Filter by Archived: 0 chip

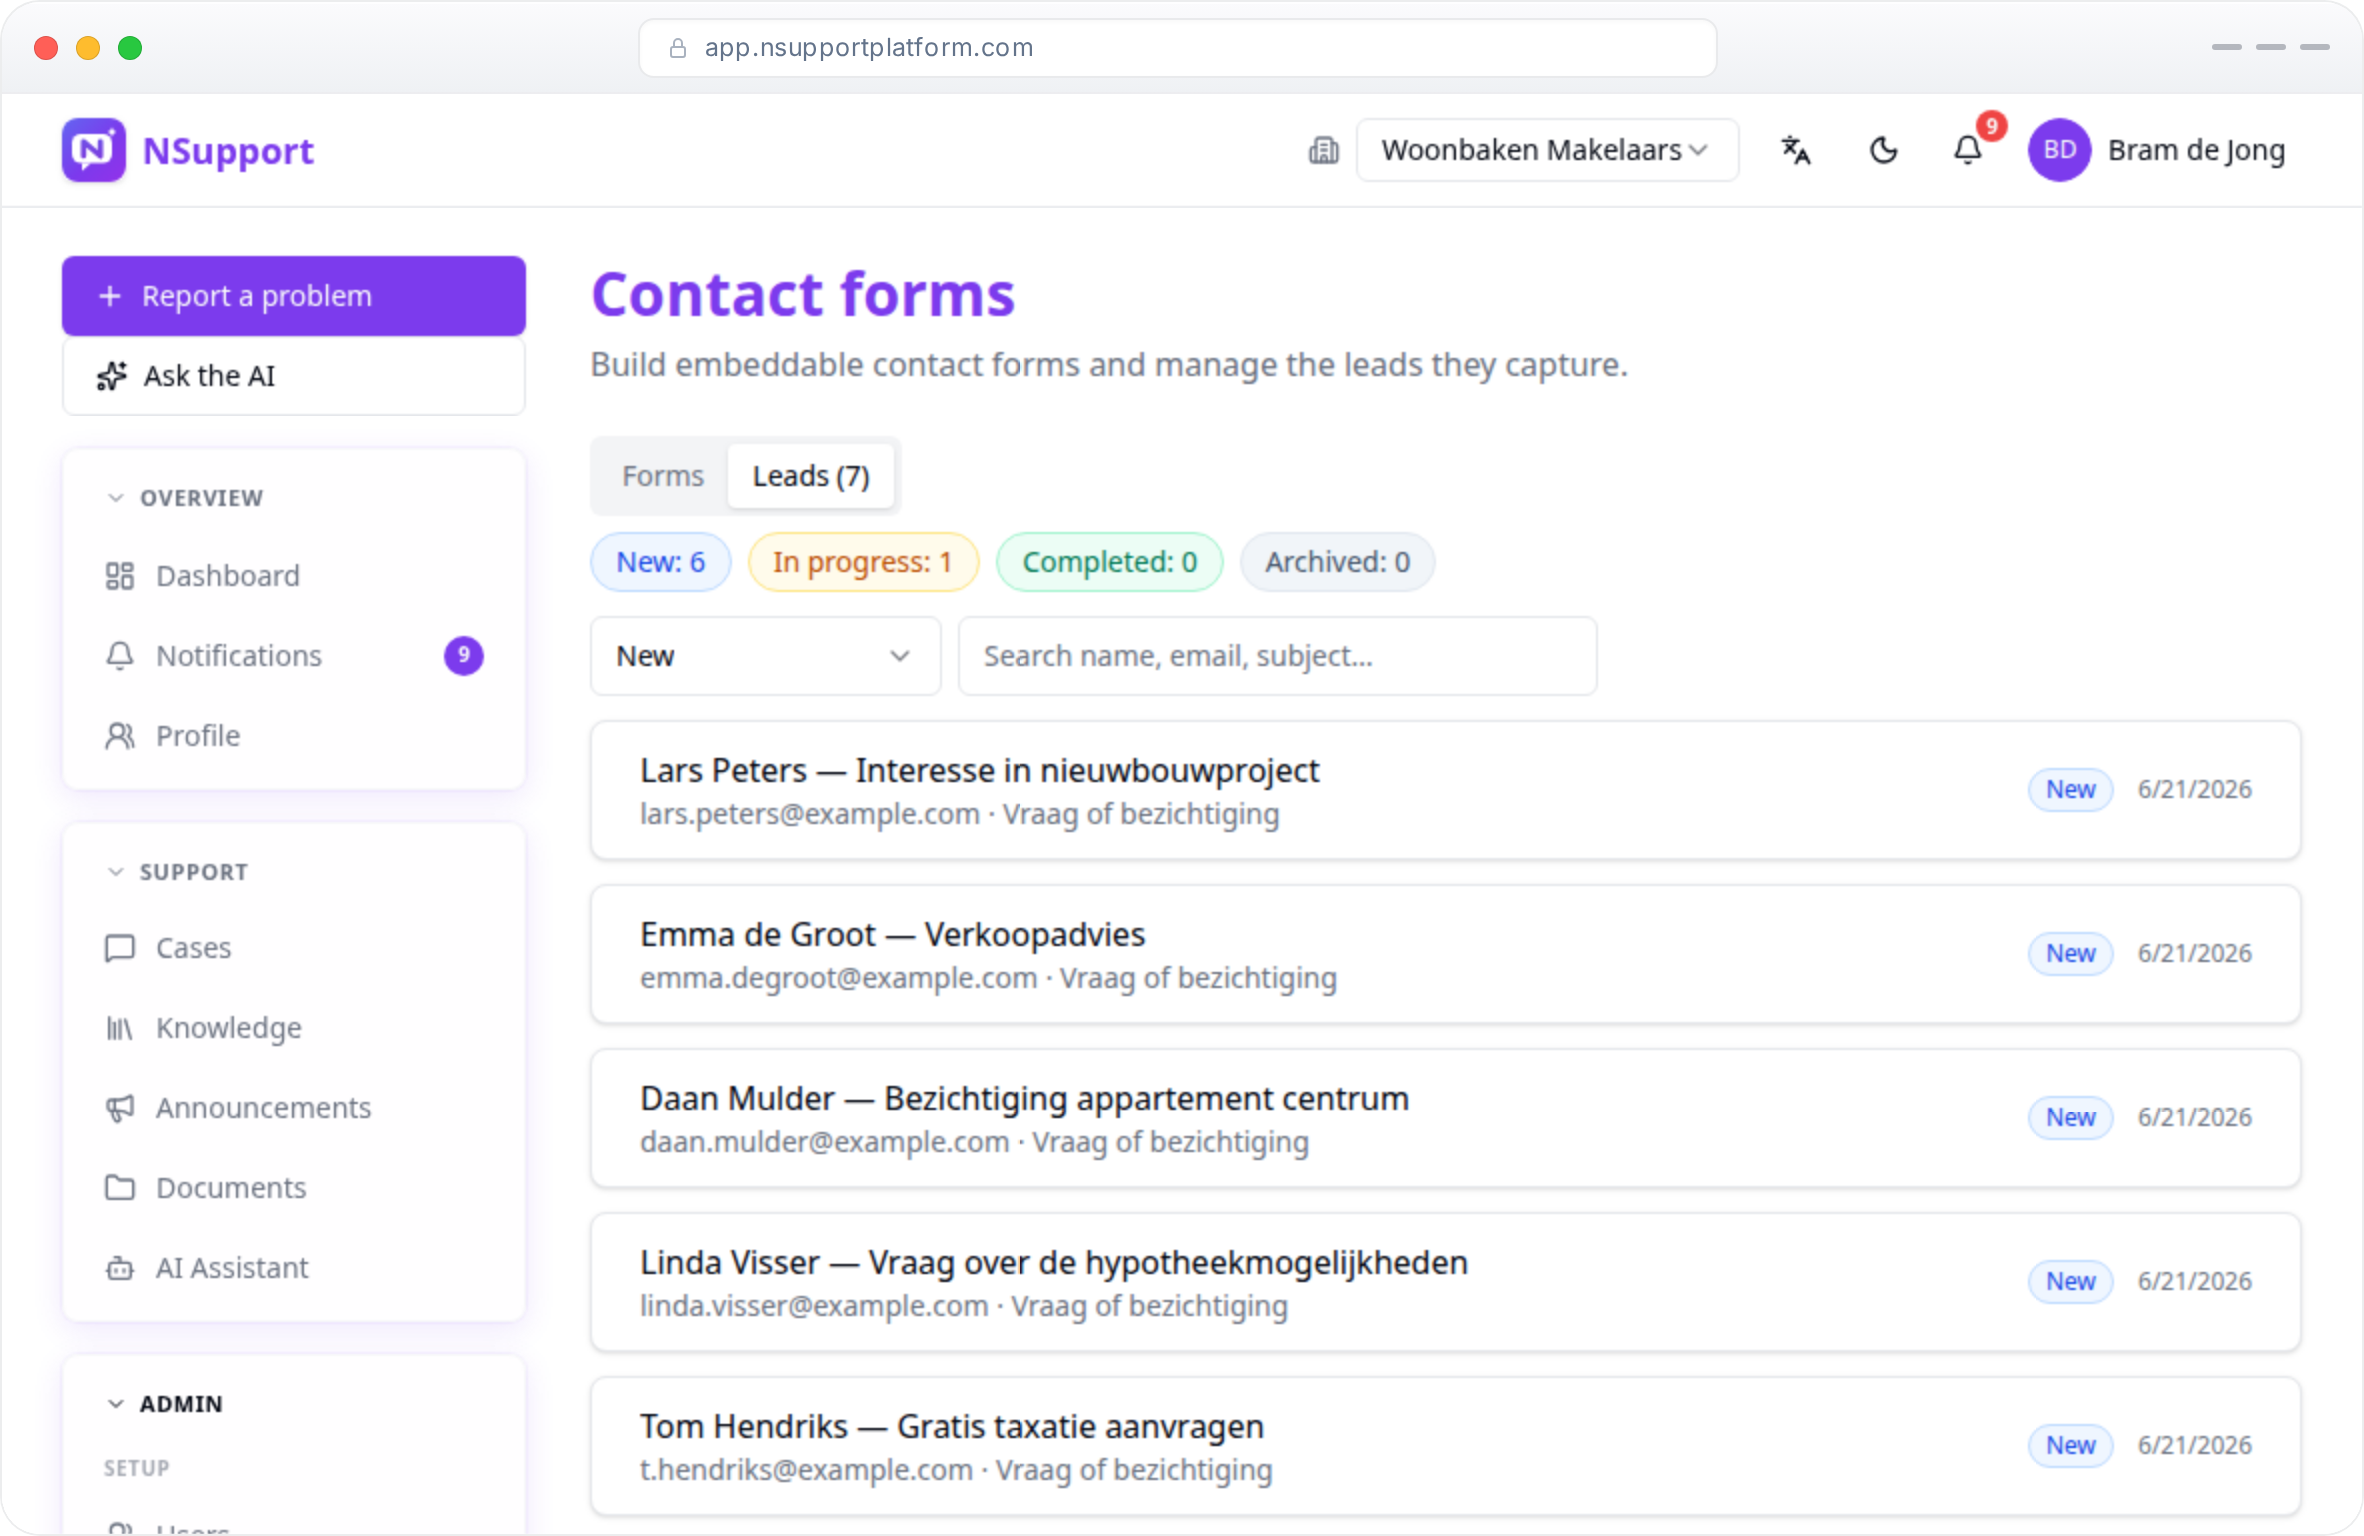(x=1338, y=562)
